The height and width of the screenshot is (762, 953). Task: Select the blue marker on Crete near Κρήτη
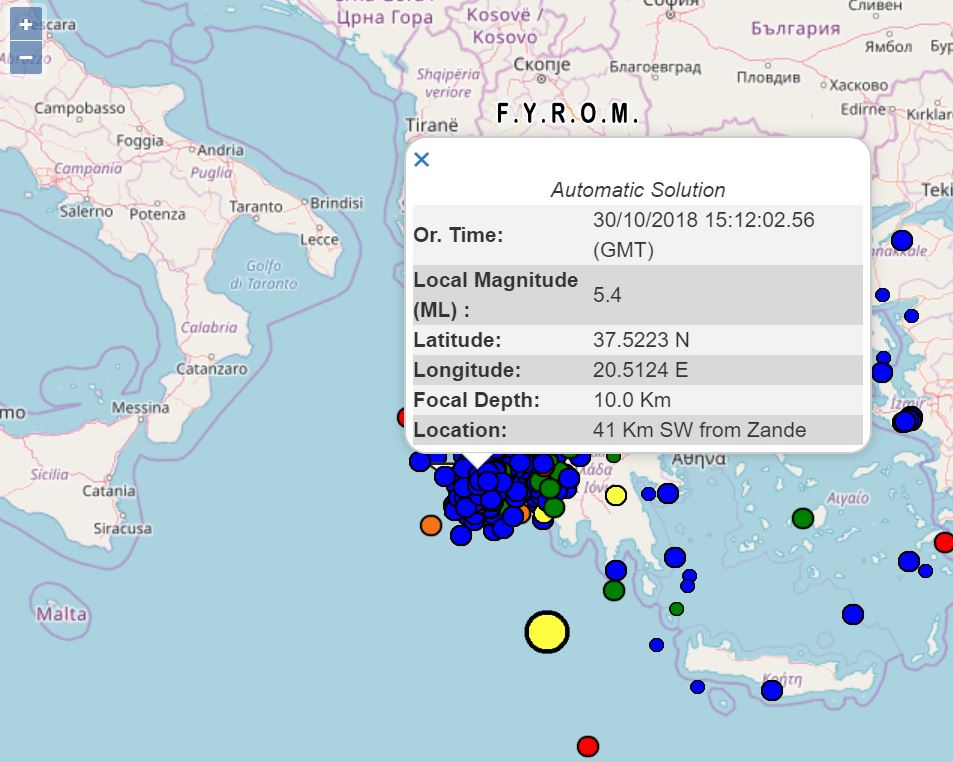[x=771, y=690]
